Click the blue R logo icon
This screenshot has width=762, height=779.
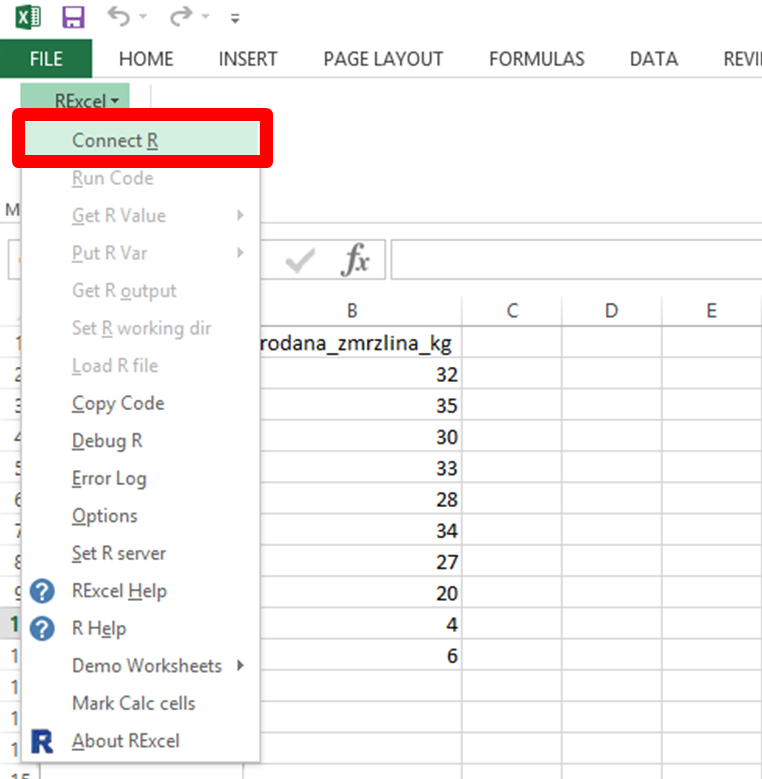(42, 741)
